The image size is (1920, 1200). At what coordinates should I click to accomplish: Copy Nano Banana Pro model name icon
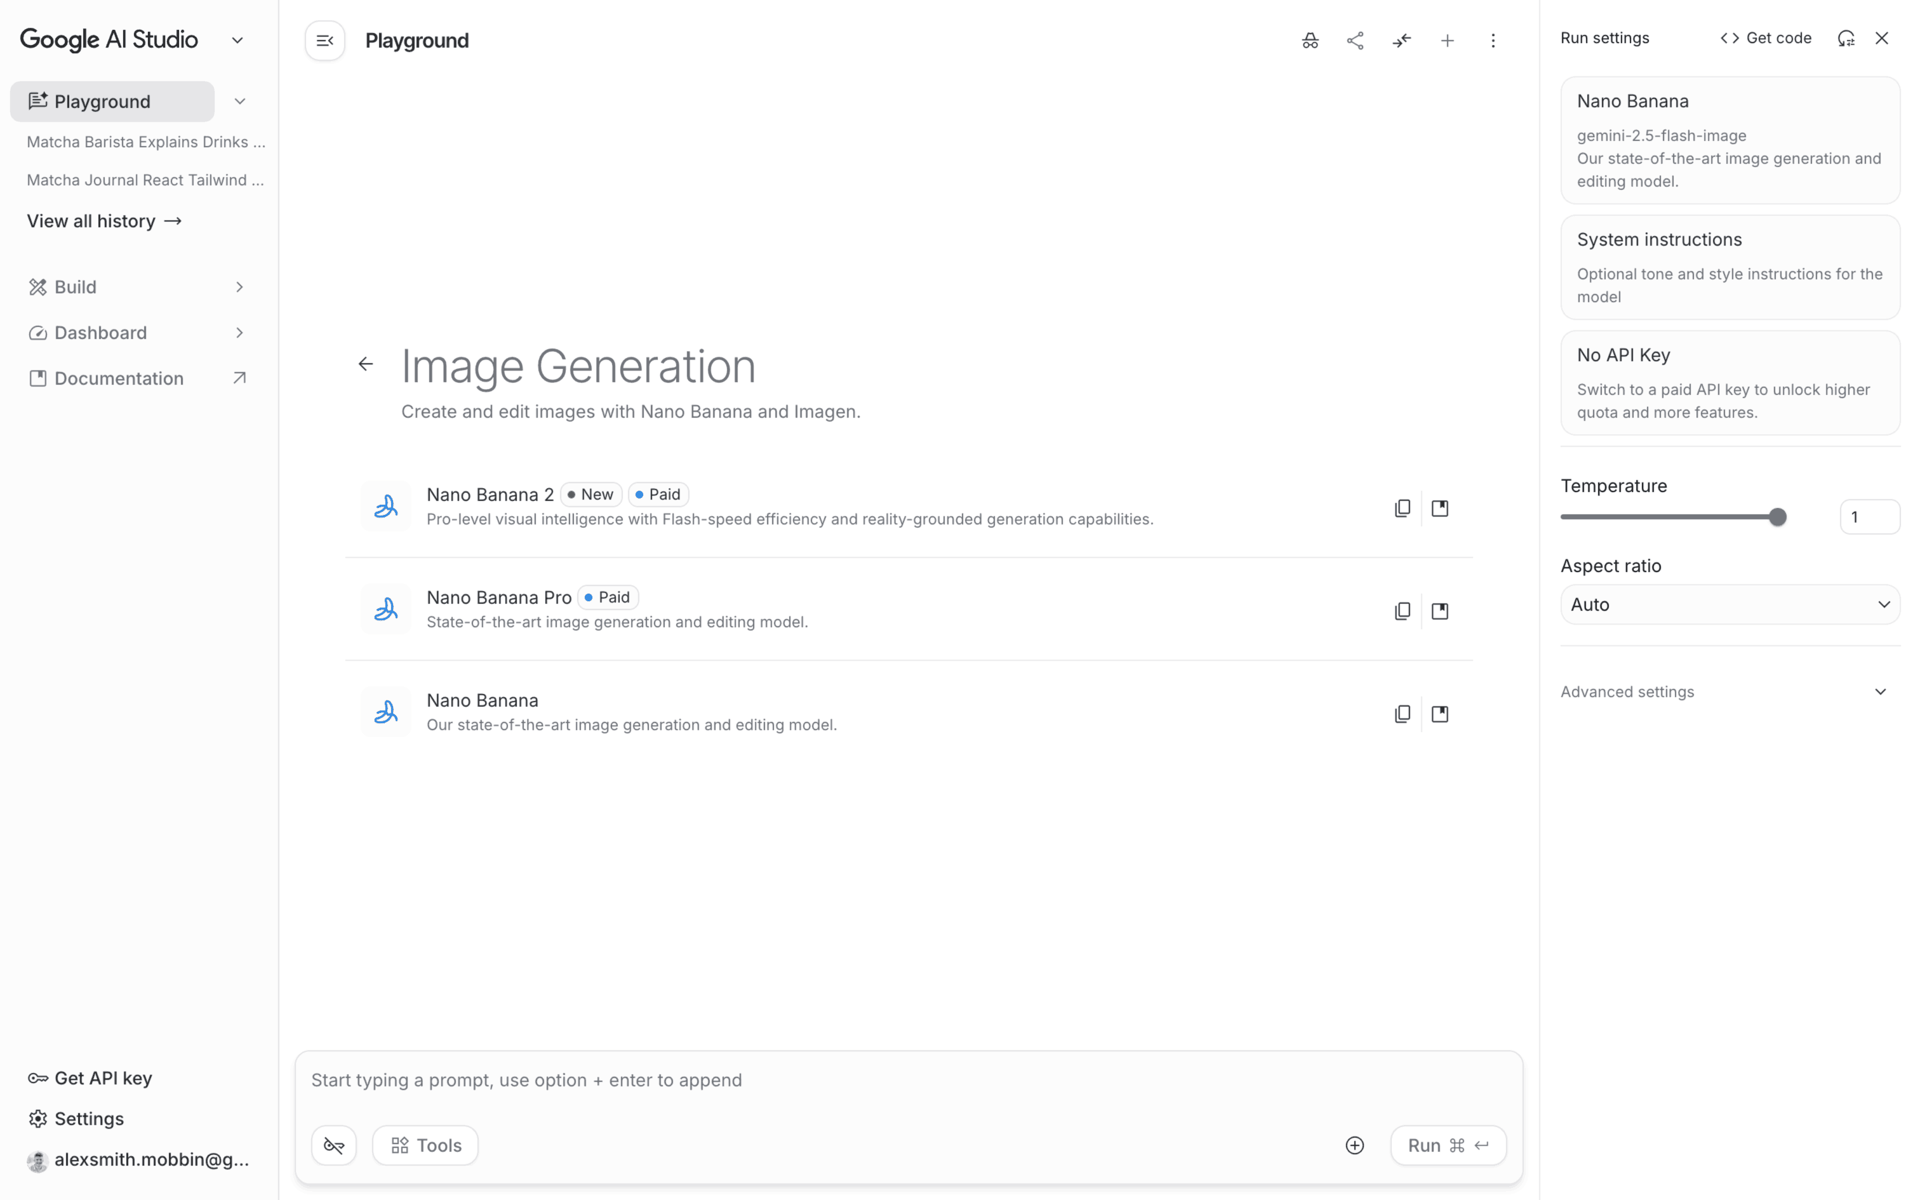pos(1402,611)
